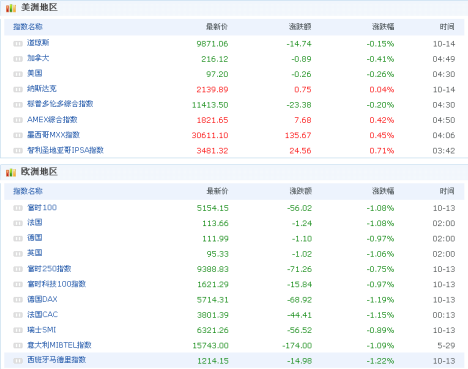Open the 标普多伦多综合指数 link
468x369 pixels.
[x=60, y=104]
